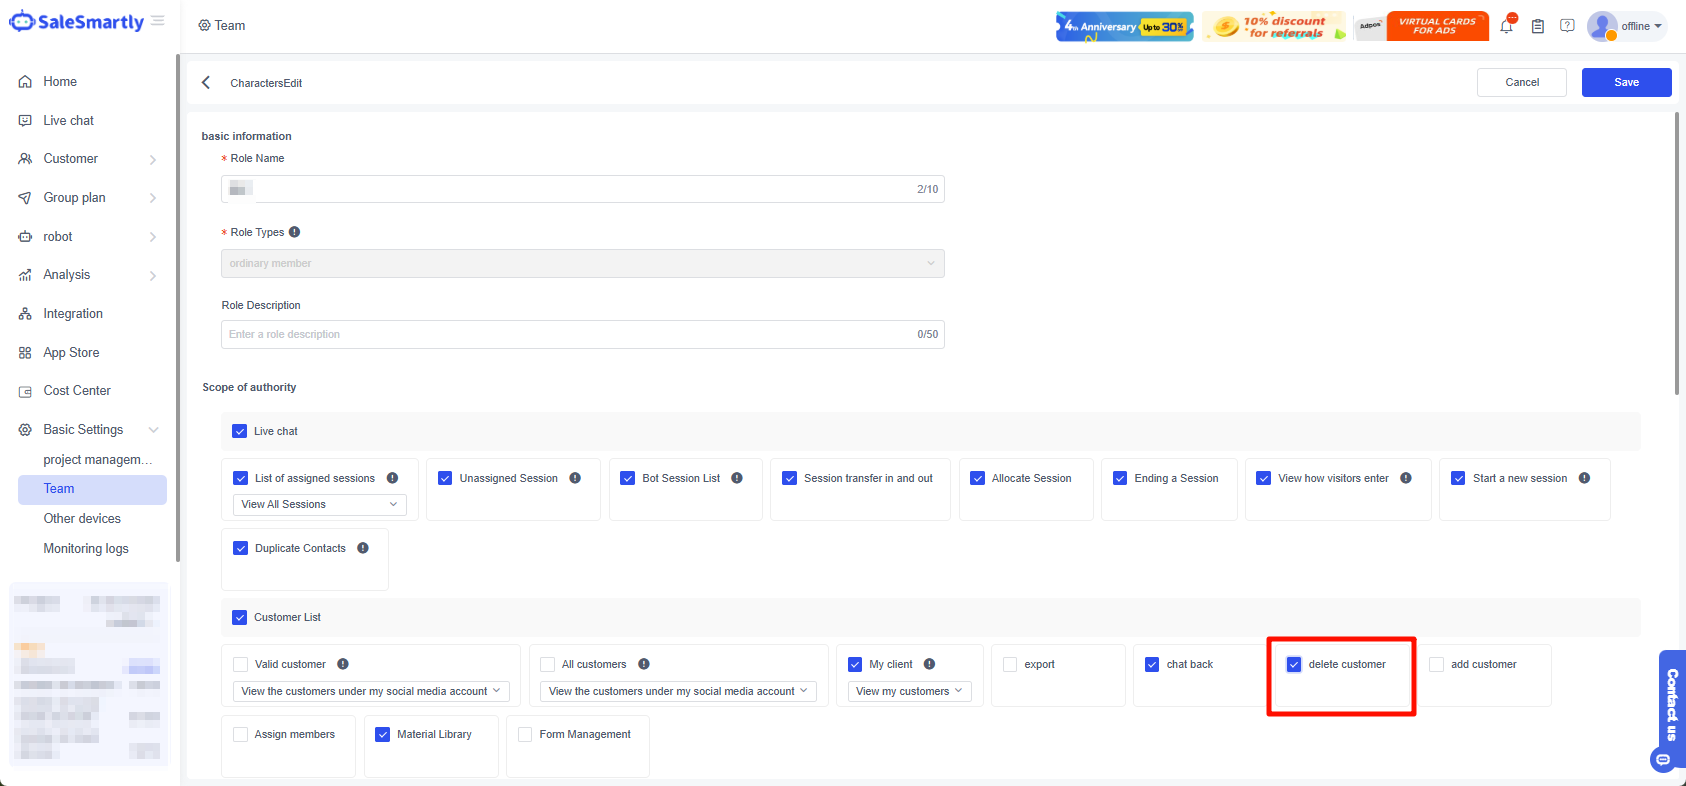Click the clipboard icon in top bar
The height and width of the screenshot is (786, 1686).
(x=1538, y=27)
